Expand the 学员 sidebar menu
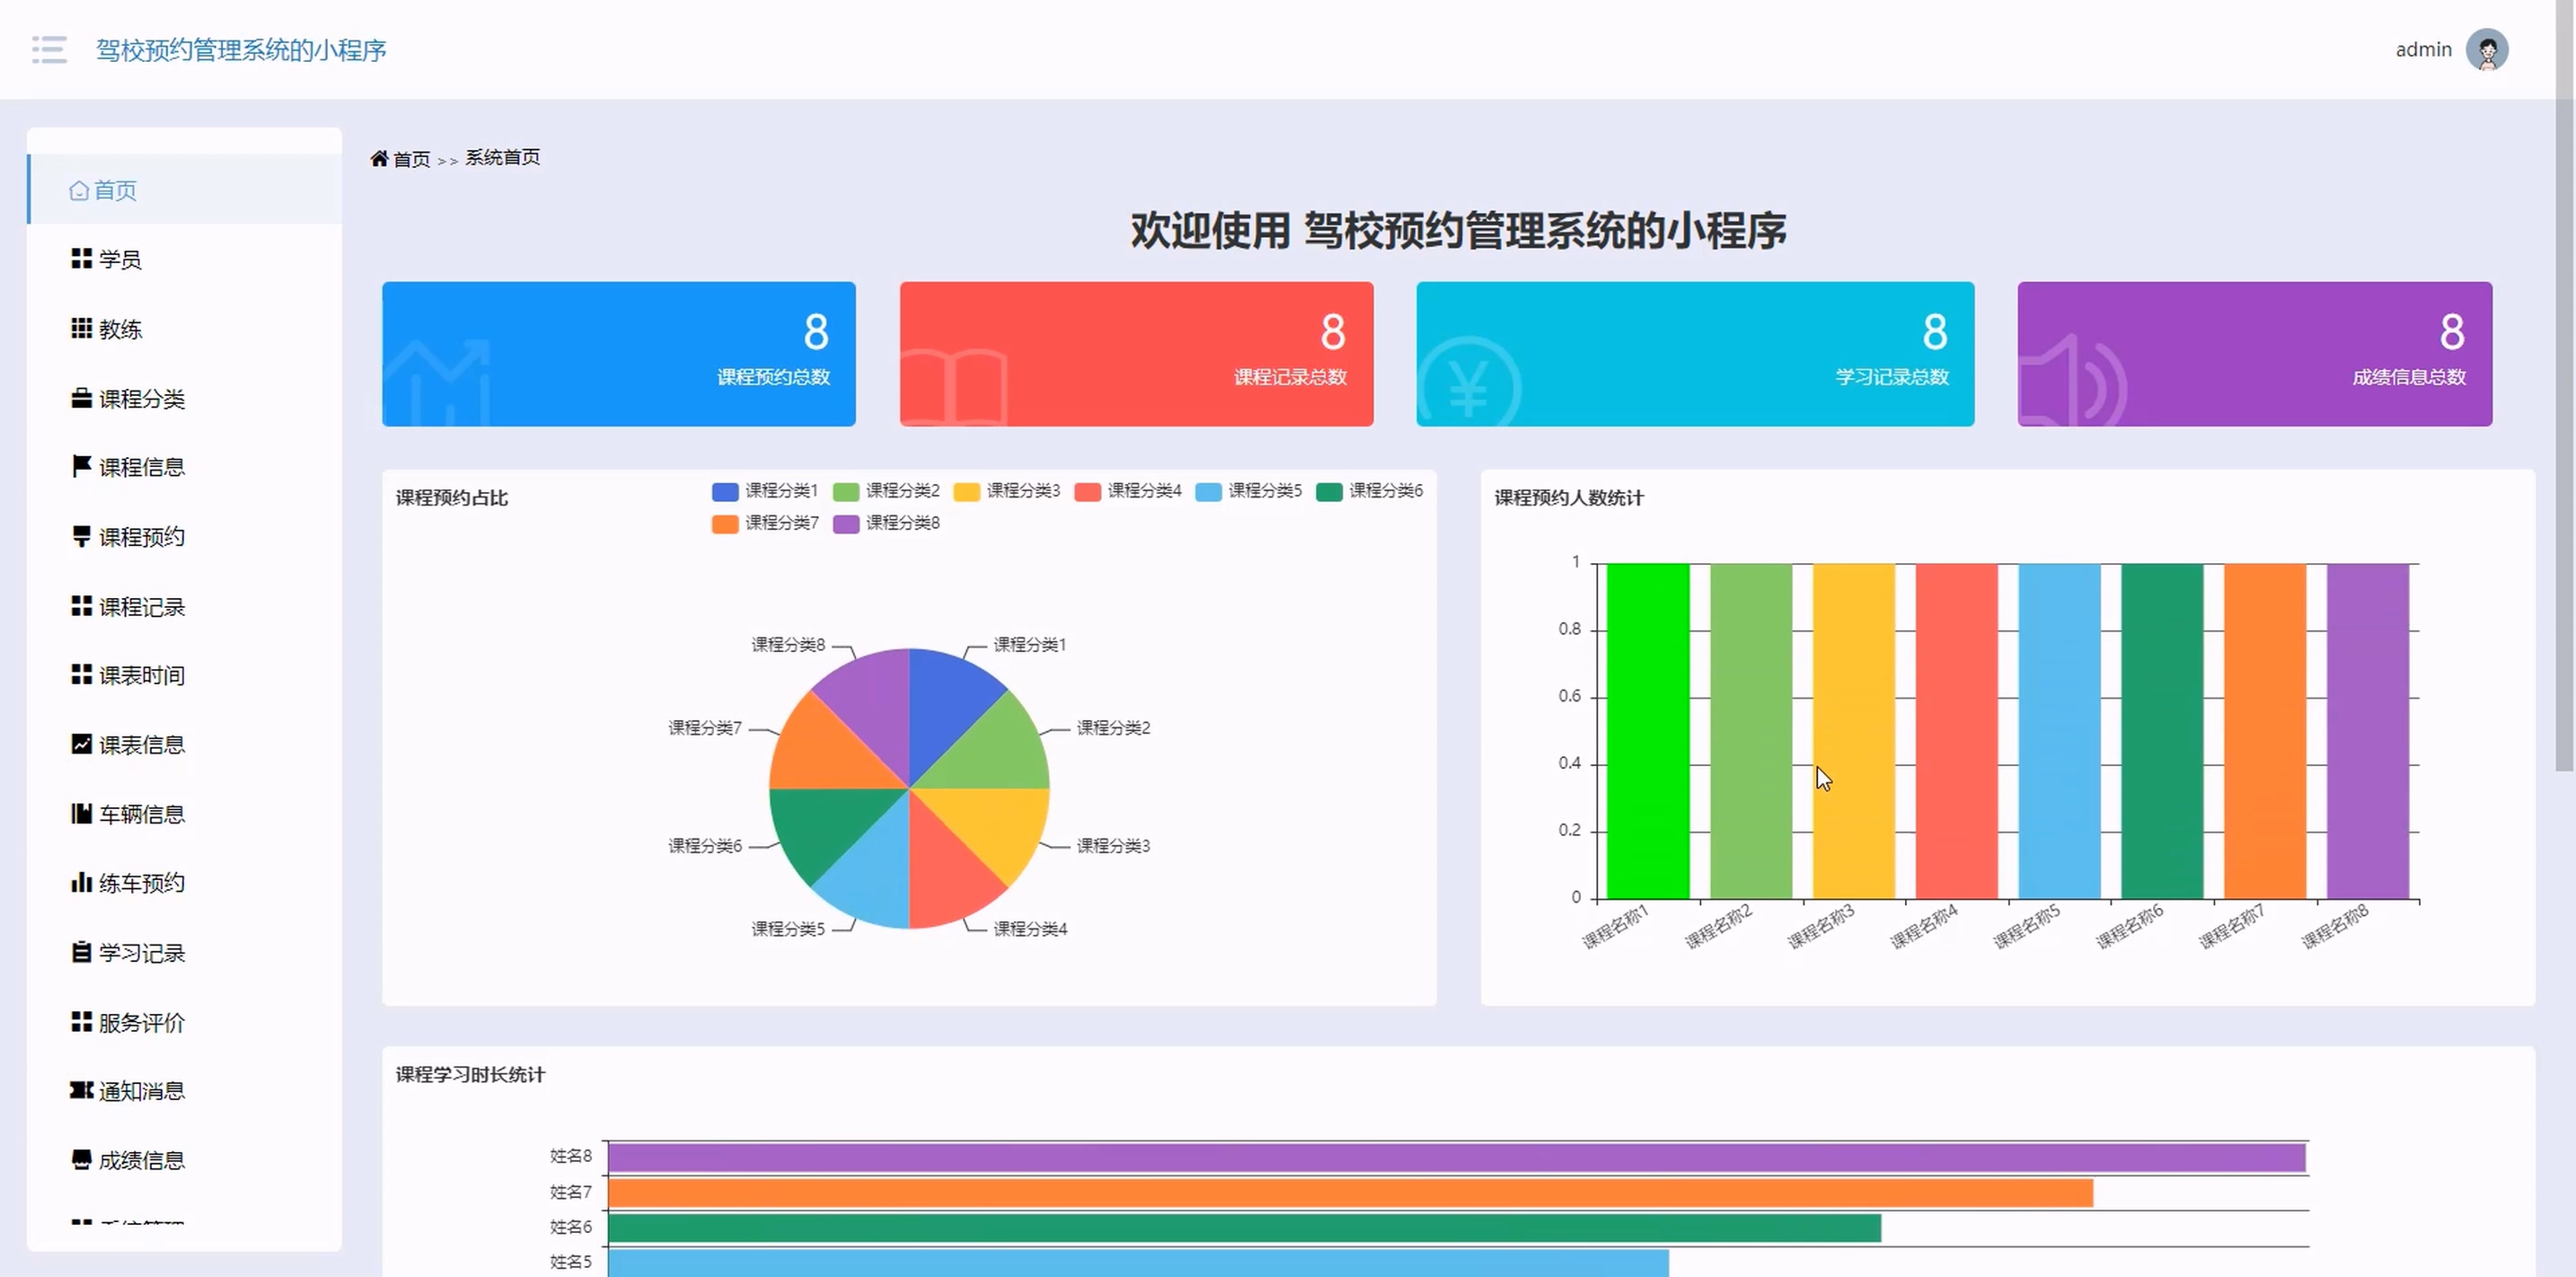Viewport: 2576px width, 1277px height. pyautogui.click(x=120, y=260)
